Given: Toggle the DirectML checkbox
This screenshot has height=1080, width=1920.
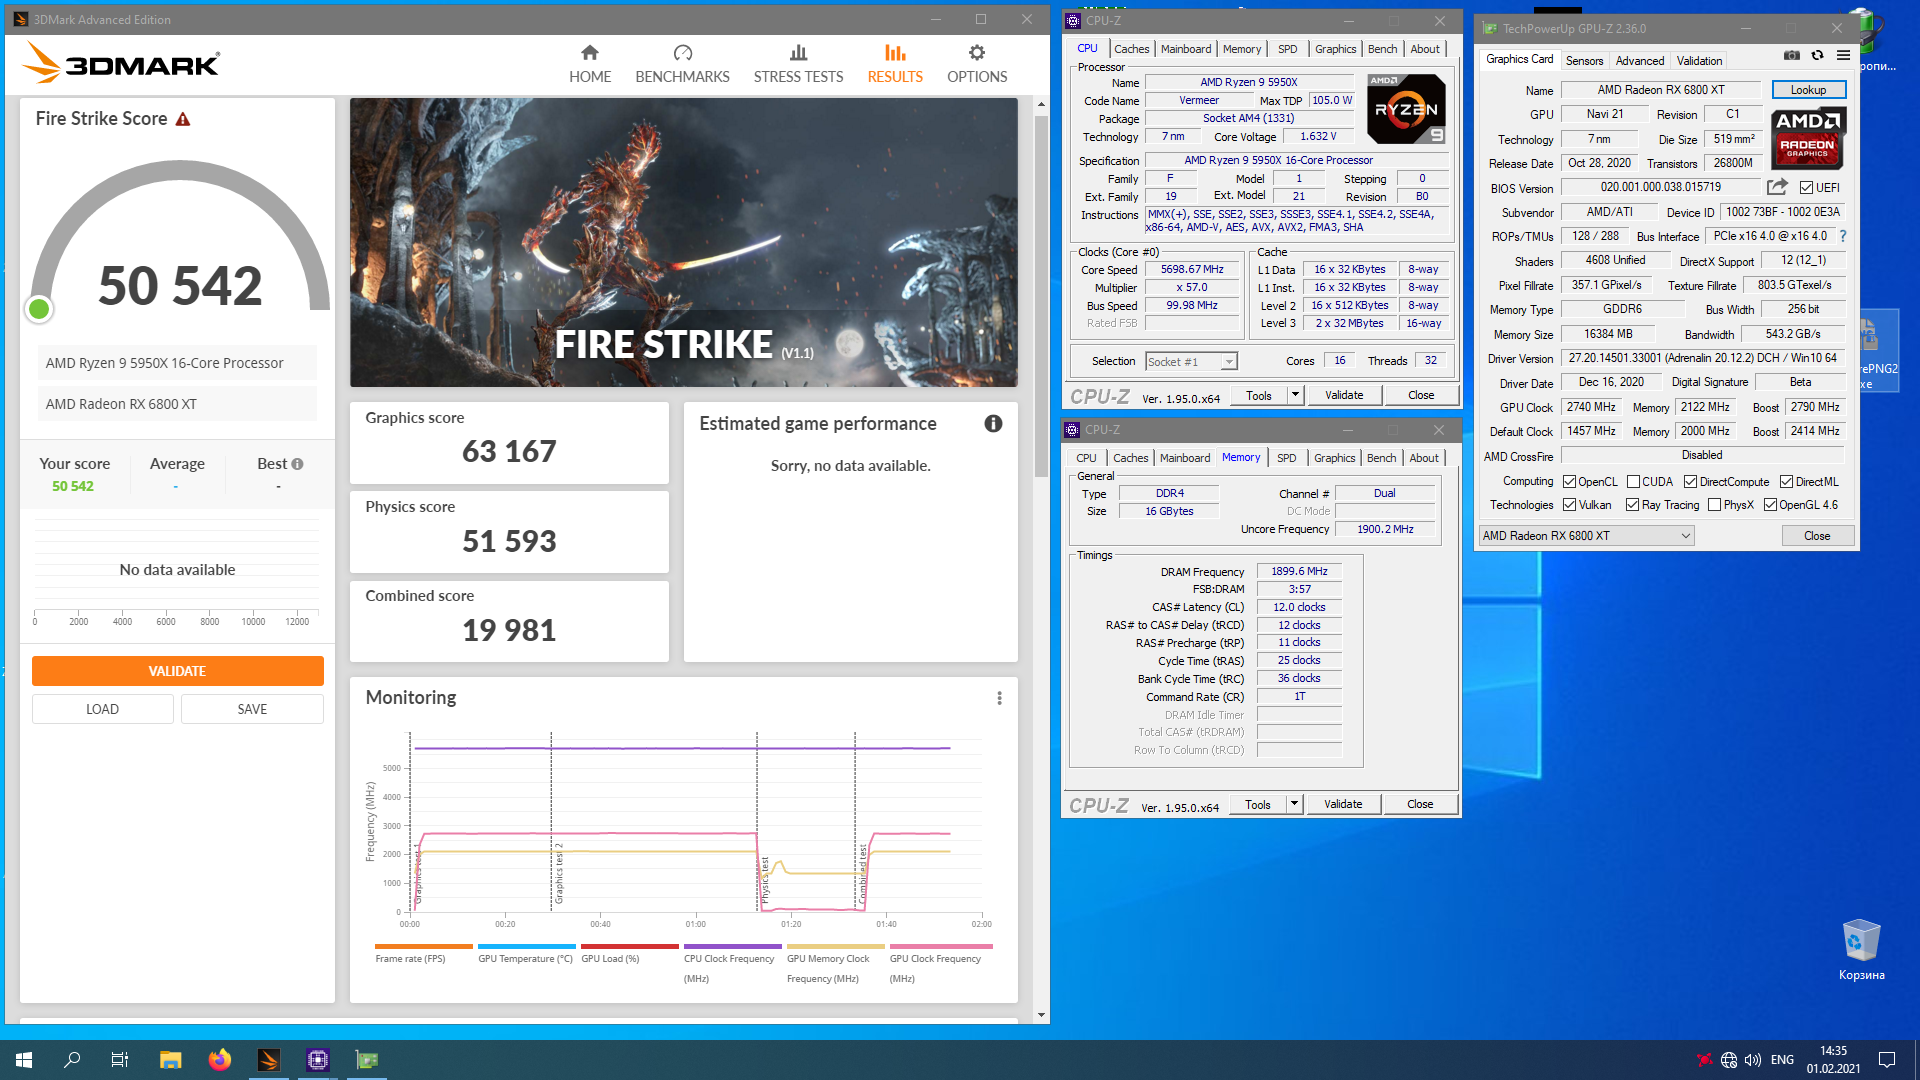Looking at the screenshot, I should 1786,482.
